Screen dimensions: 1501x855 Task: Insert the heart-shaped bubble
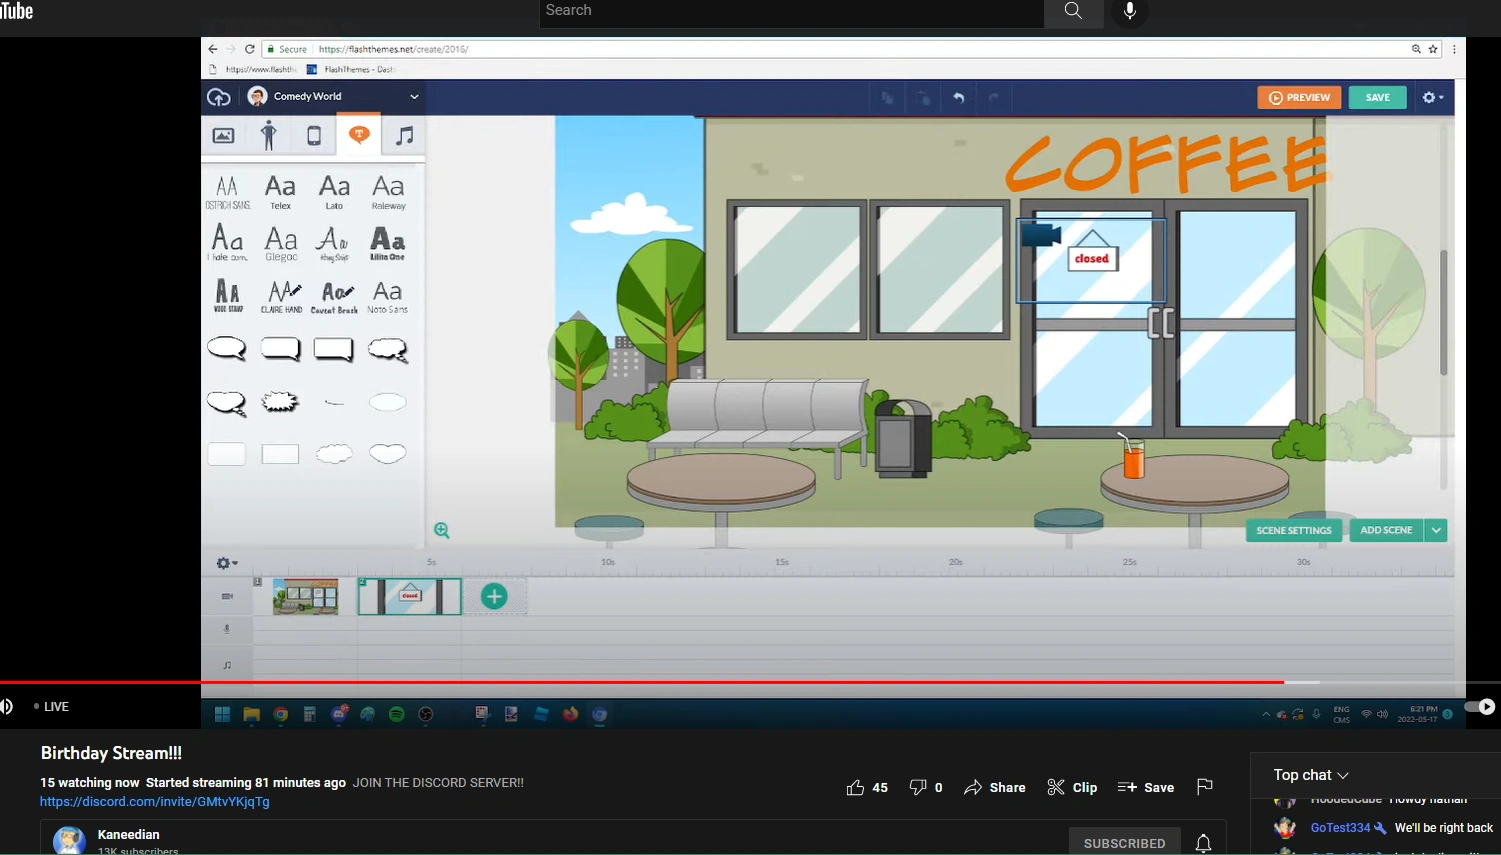tap(387, 454)
